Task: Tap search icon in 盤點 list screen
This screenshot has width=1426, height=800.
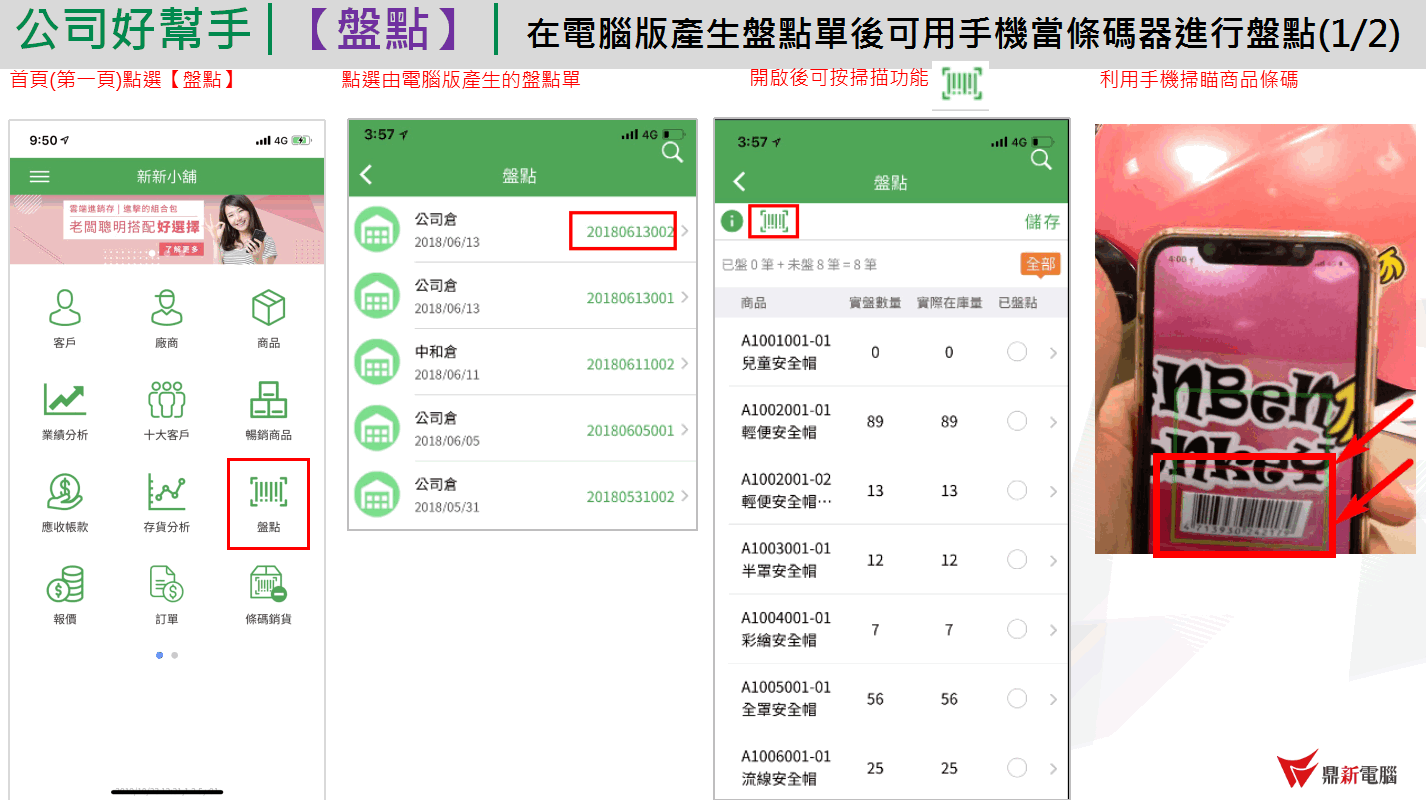Action: pyautogui.click(x=673, y=152)
